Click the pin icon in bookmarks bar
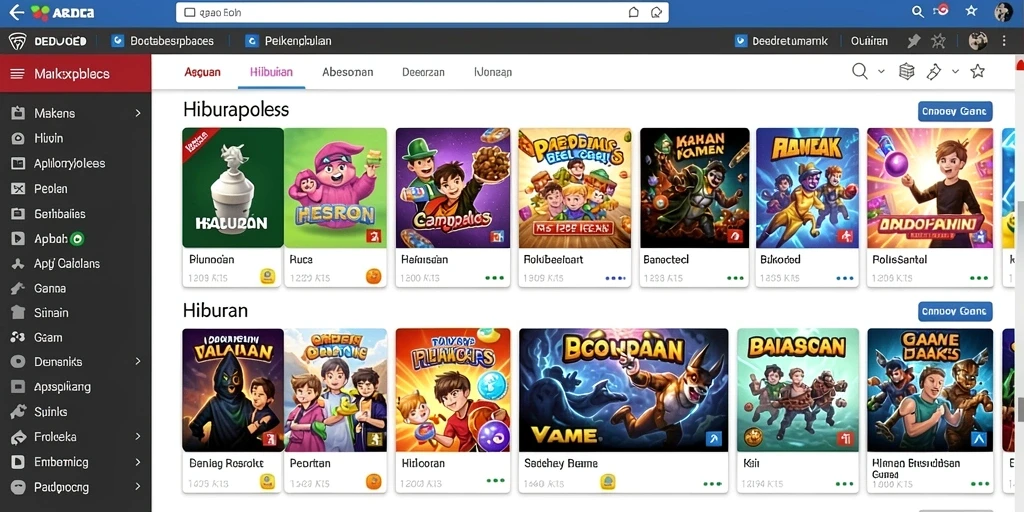Screen dimensions: 1024x512 coord(914,41)
